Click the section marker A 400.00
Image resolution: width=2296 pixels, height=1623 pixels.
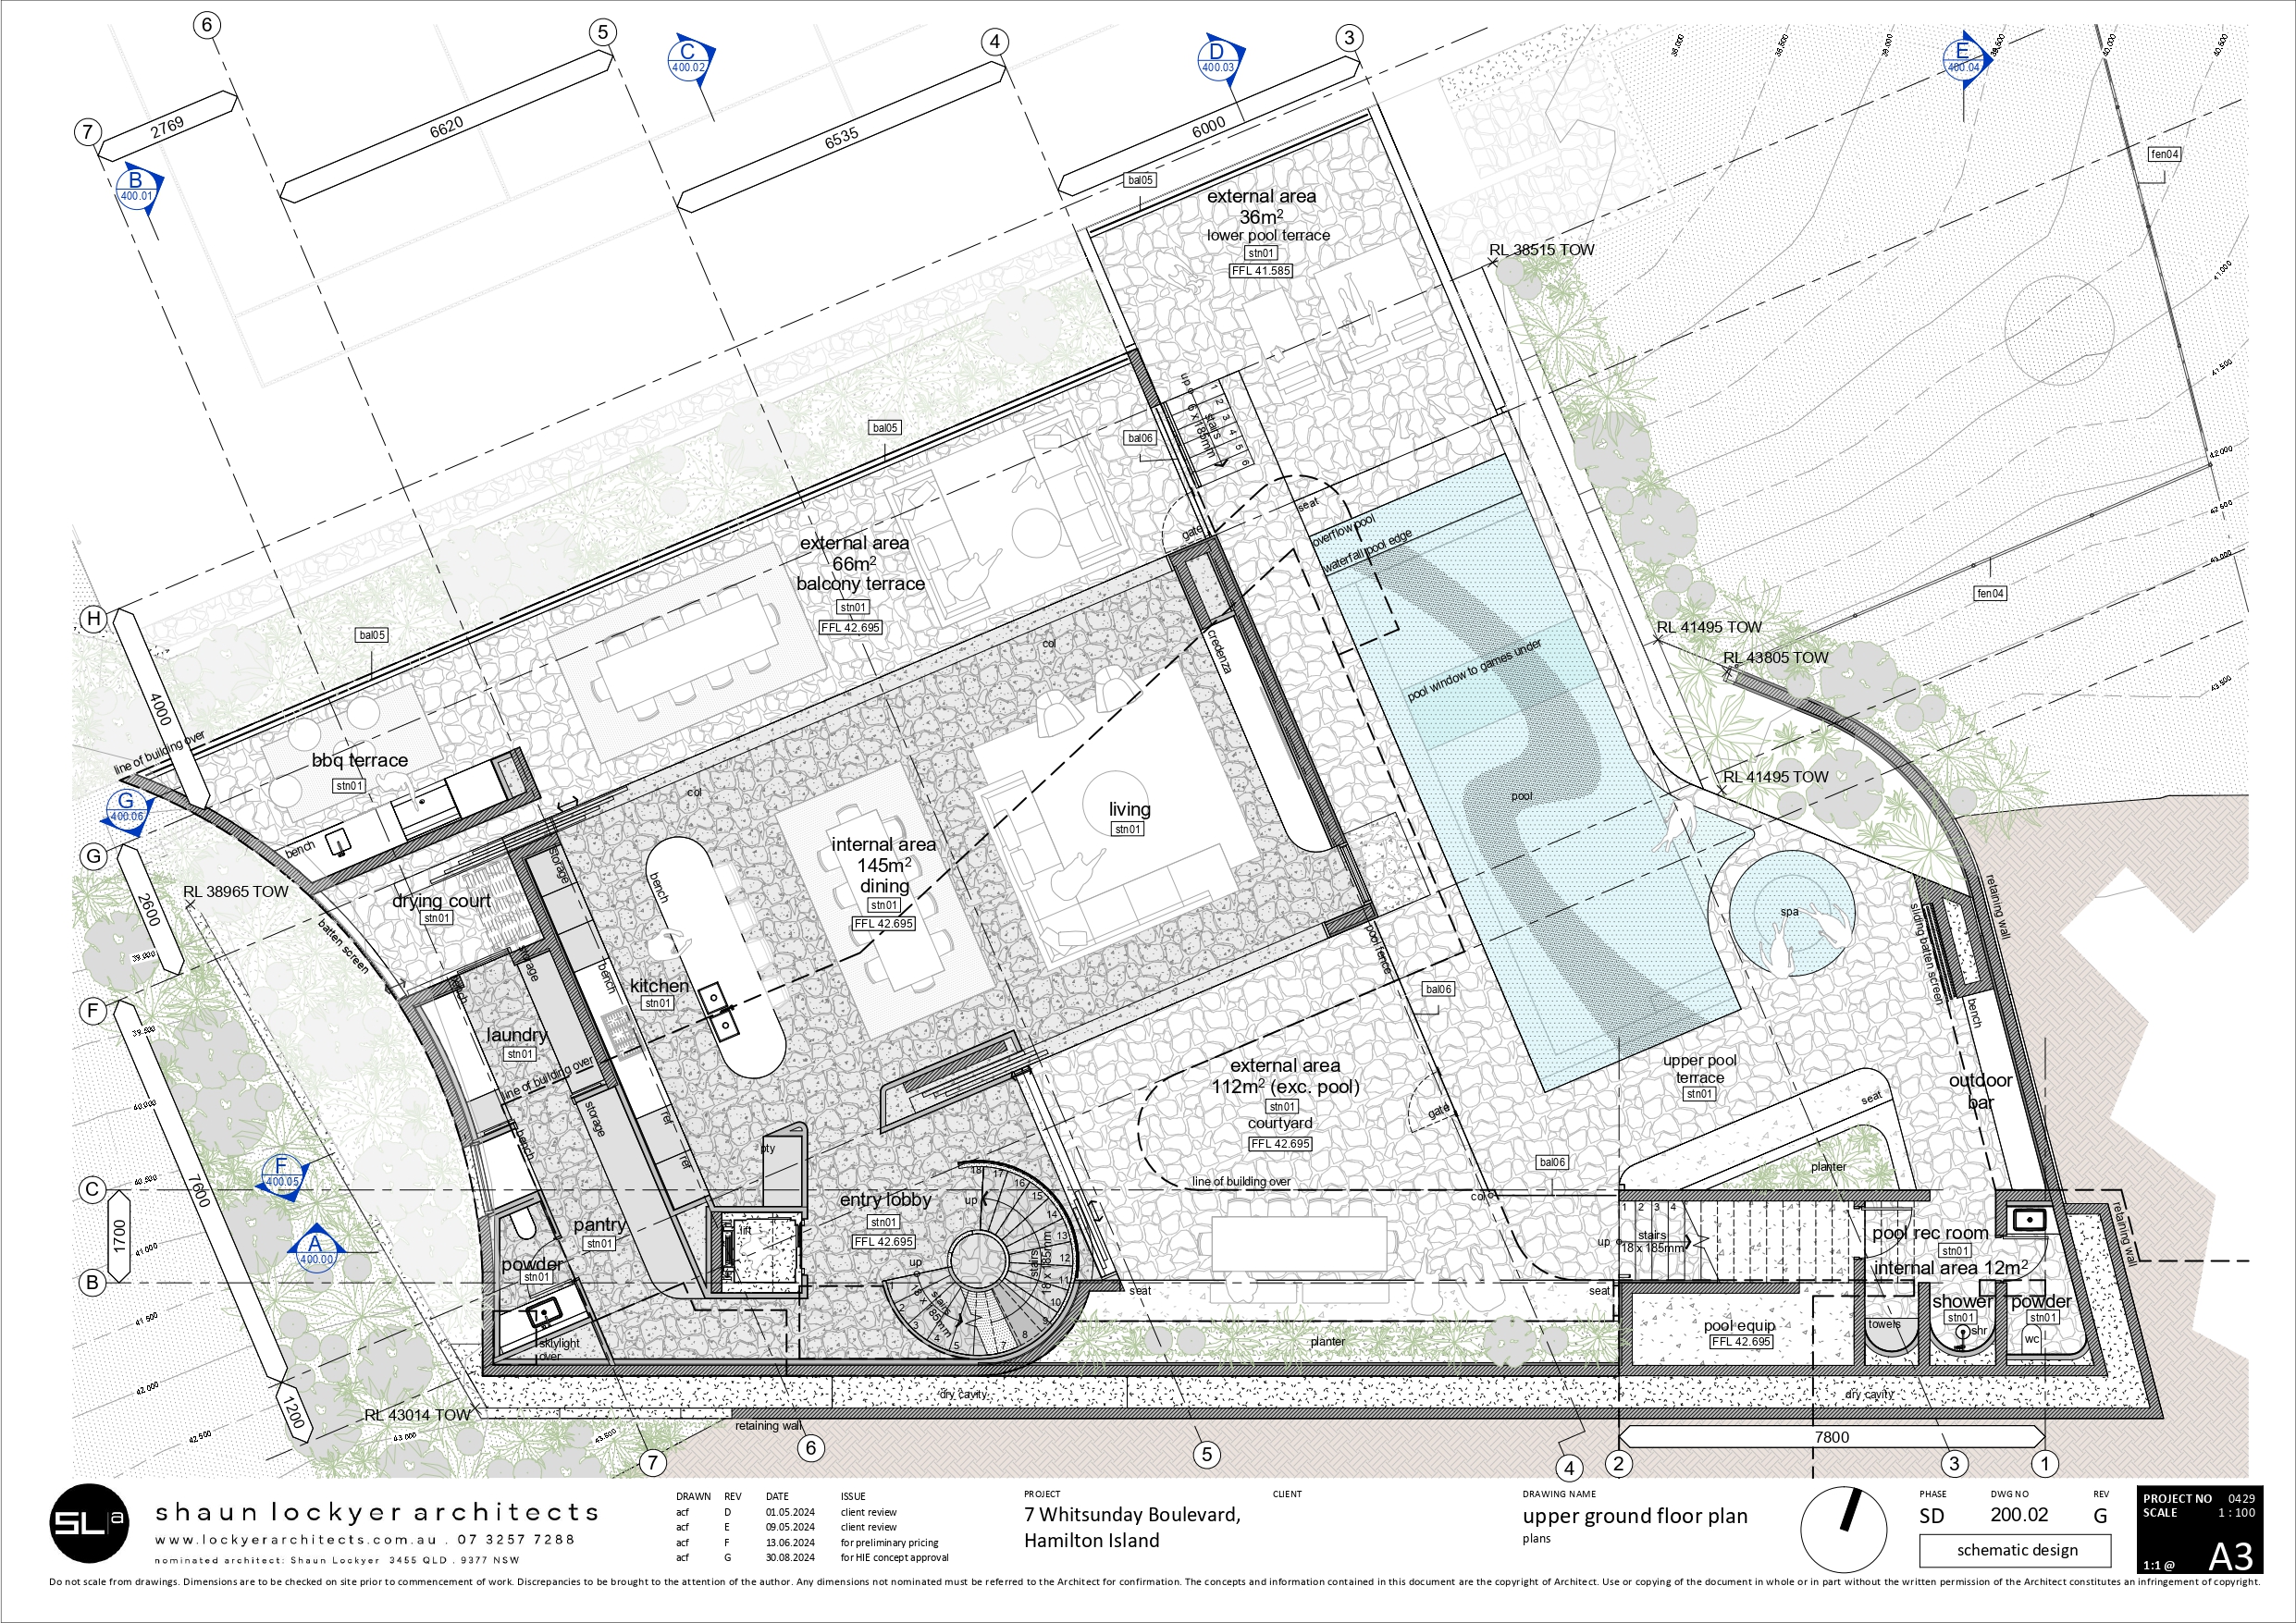click(x=316, y=1250)
